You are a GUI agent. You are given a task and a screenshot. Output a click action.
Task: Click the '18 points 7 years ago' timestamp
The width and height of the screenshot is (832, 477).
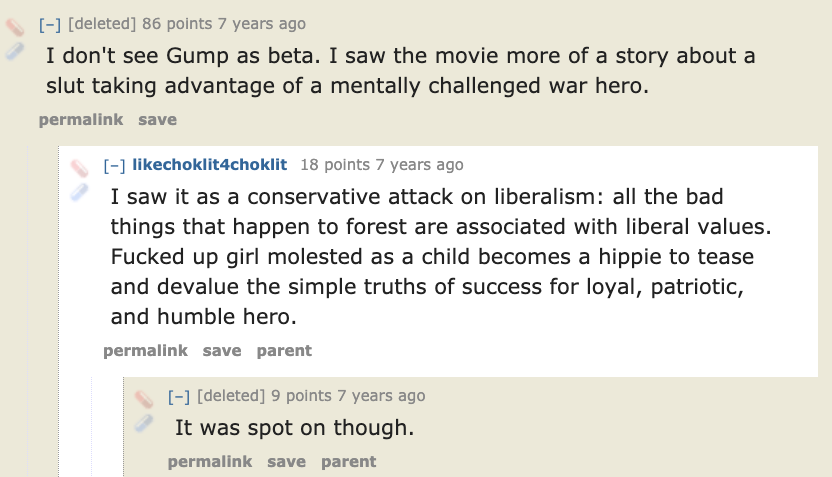[382, 165]
